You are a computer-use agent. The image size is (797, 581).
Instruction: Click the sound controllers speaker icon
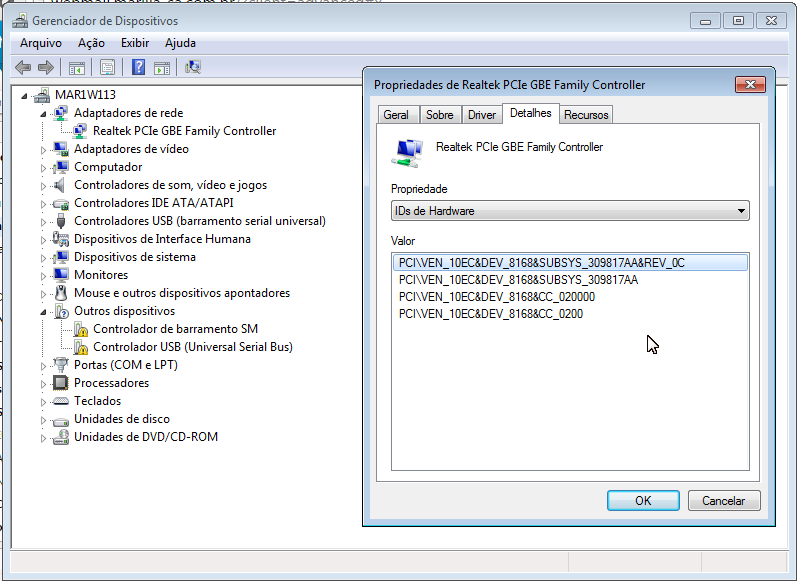pos(60,185)
